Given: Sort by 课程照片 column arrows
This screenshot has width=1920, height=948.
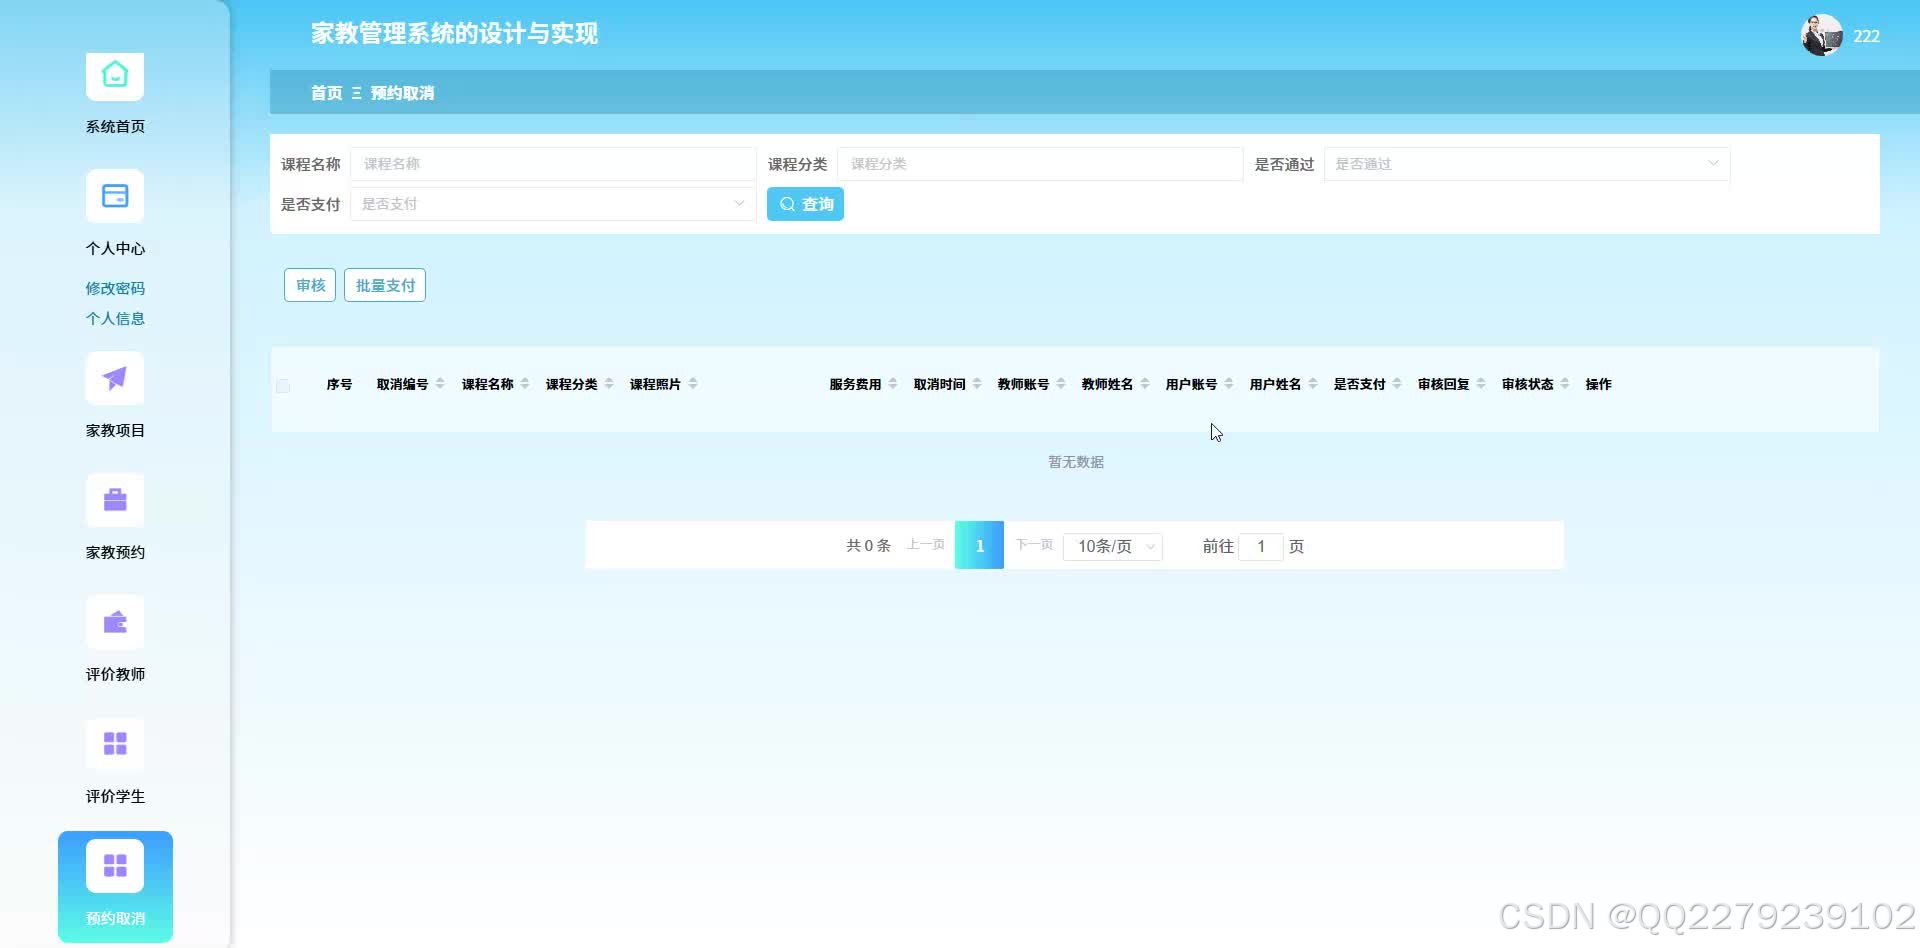Looking at the screenshot, I should (x=693, y=384).
